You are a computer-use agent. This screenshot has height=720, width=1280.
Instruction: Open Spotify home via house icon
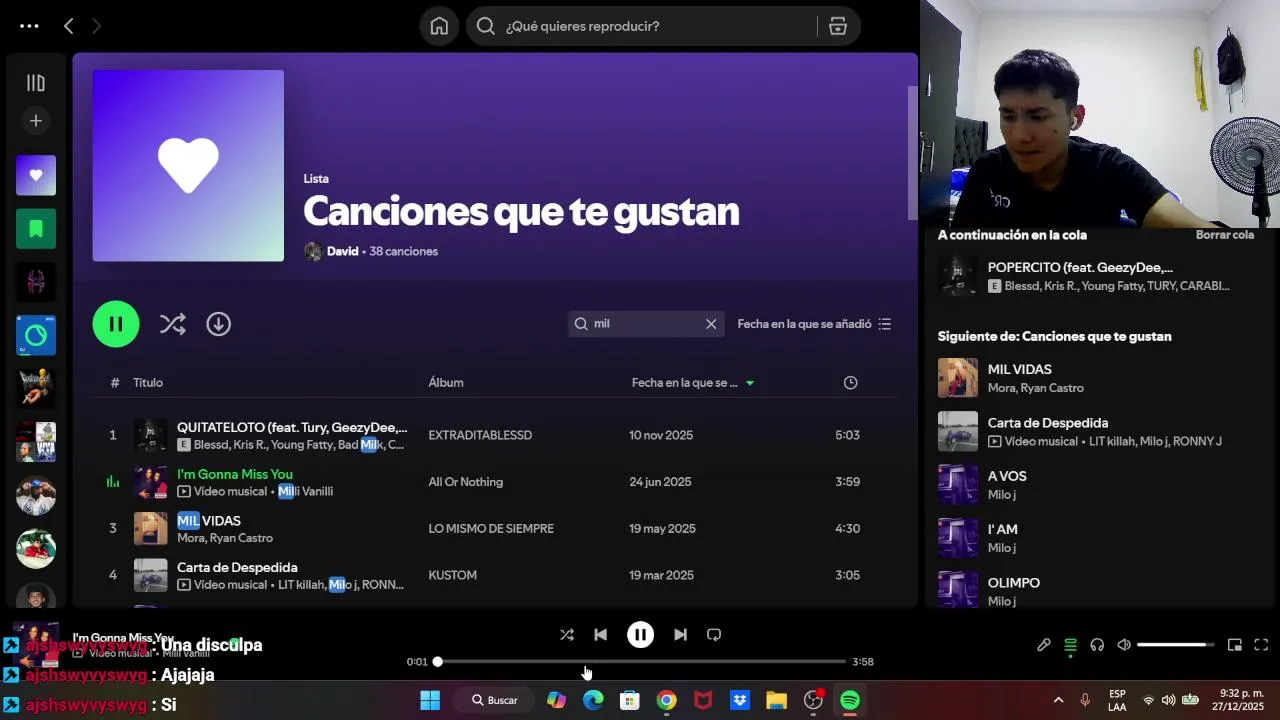pos(439,26)
